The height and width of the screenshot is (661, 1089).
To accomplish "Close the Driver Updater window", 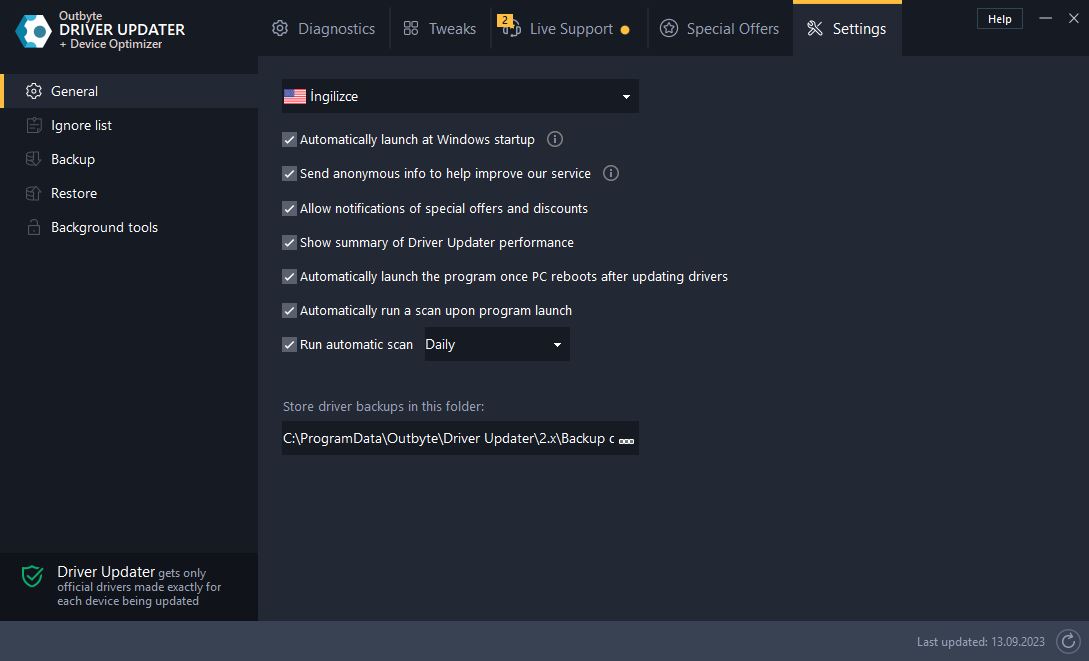I will tap(1073, 19).
